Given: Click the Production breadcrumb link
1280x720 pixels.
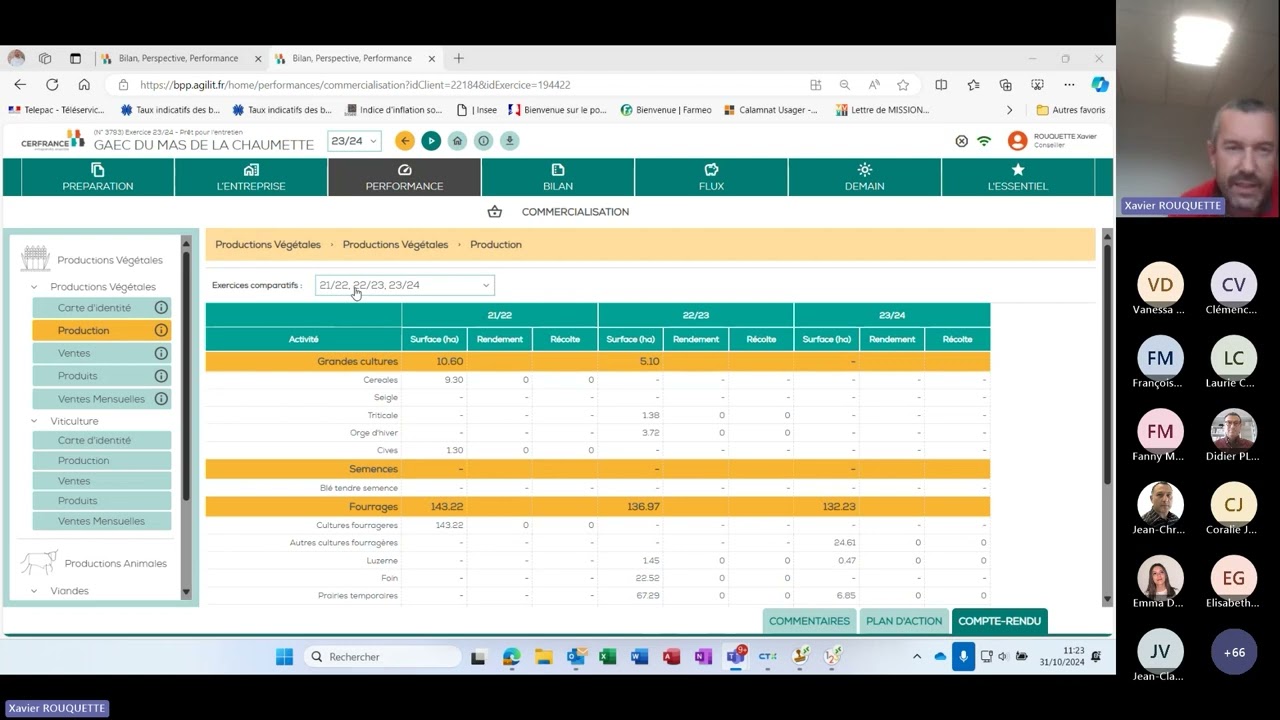Looking at the screenshot, I should point(496,244).
